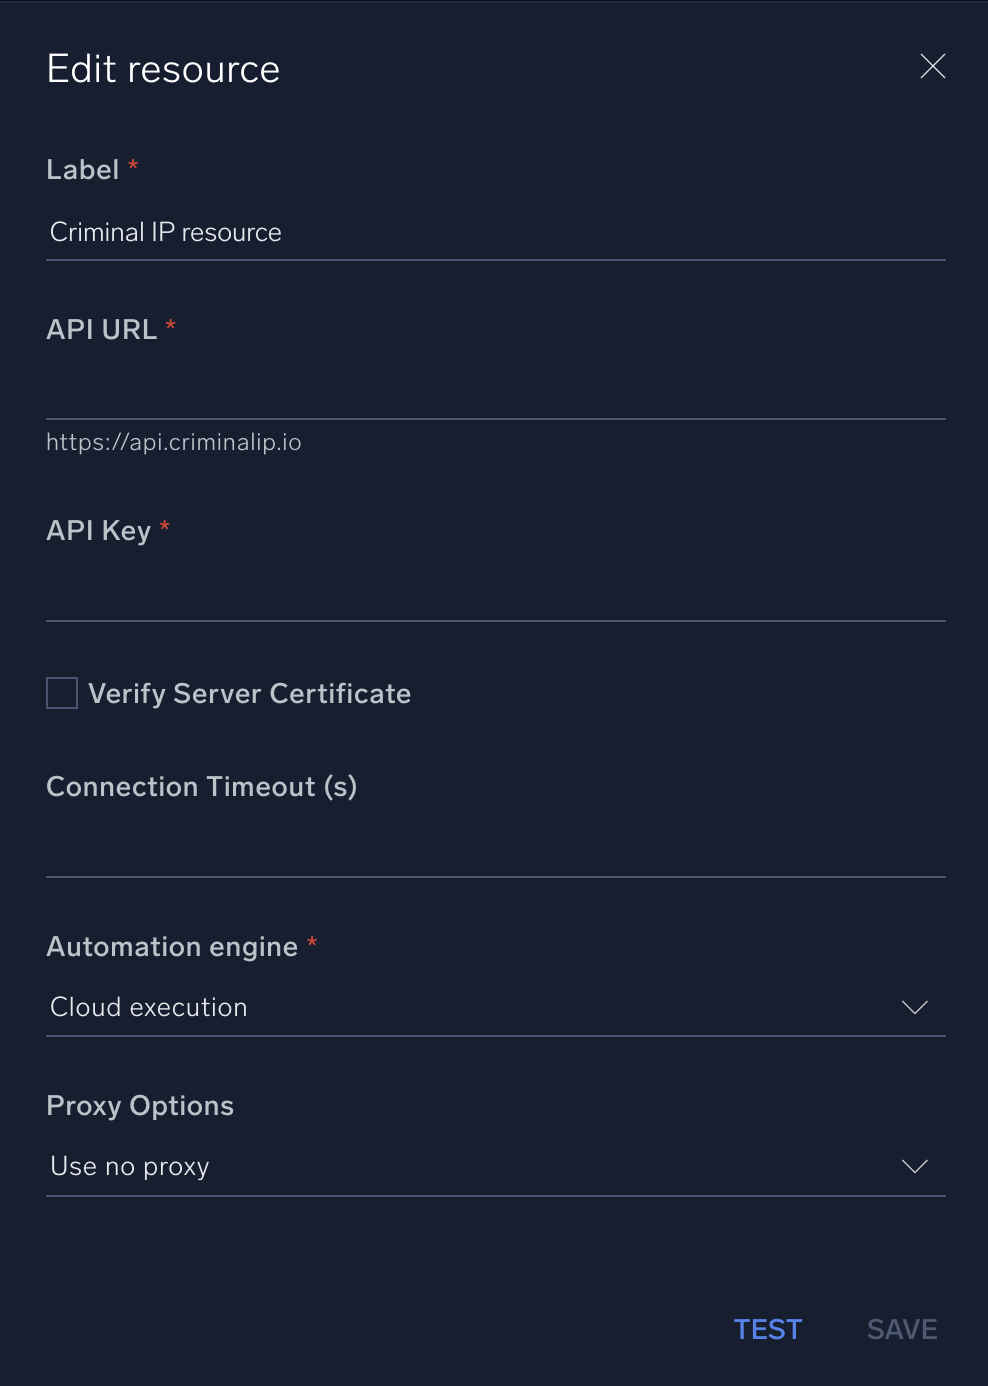
Task: Click the Label required field asterisk
Action: (x=132, y=167)
